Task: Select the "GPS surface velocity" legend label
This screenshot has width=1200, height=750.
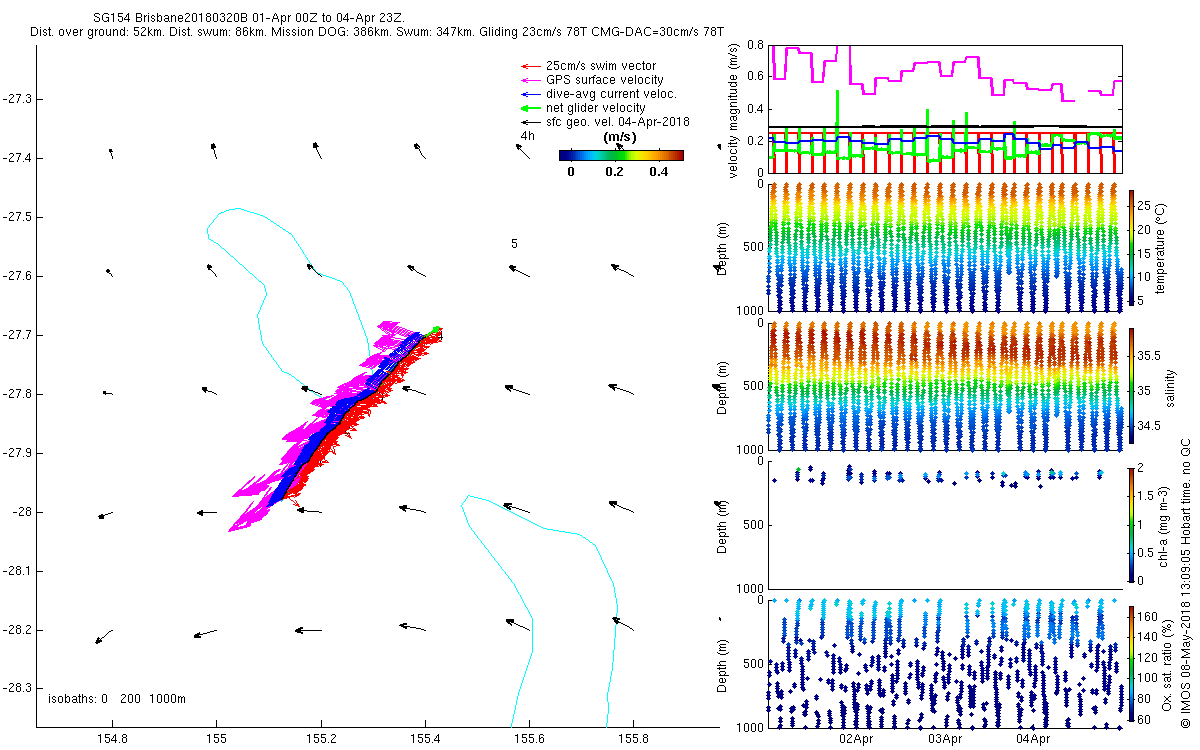Action: coord(604,80)
